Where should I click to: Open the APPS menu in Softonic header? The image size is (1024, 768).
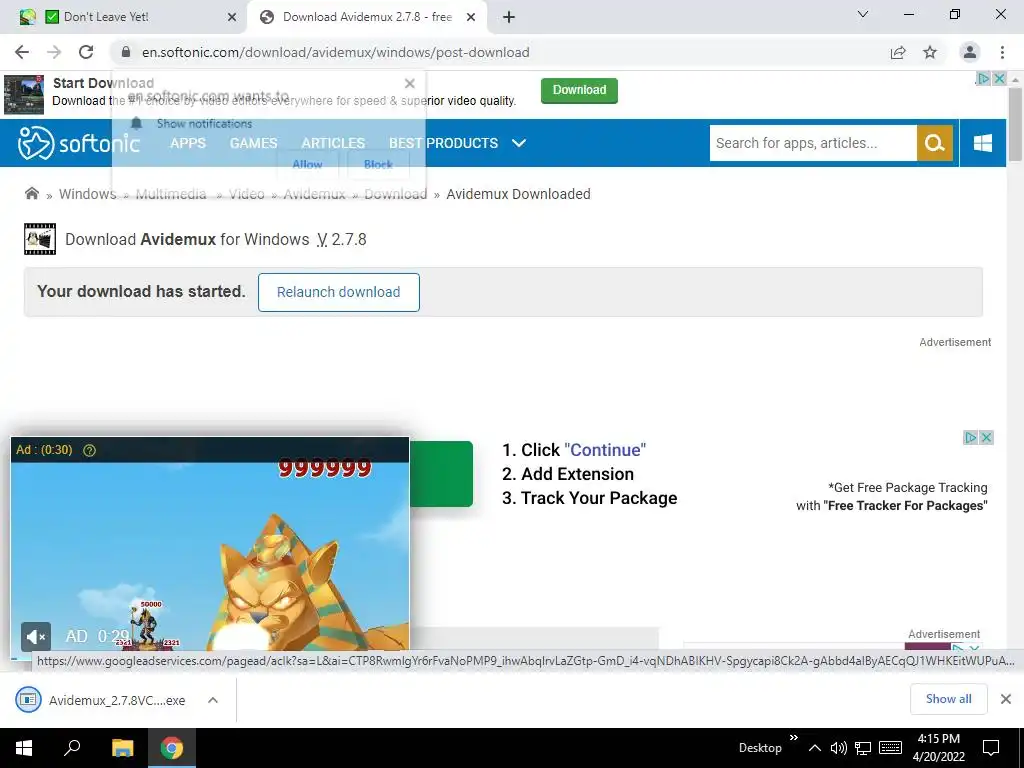188,143
